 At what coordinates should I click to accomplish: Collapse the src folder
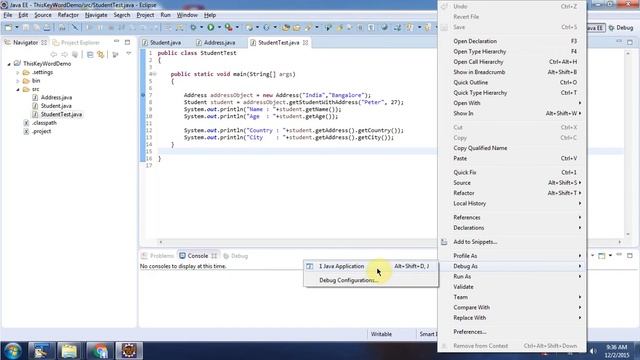coord(18,89)
